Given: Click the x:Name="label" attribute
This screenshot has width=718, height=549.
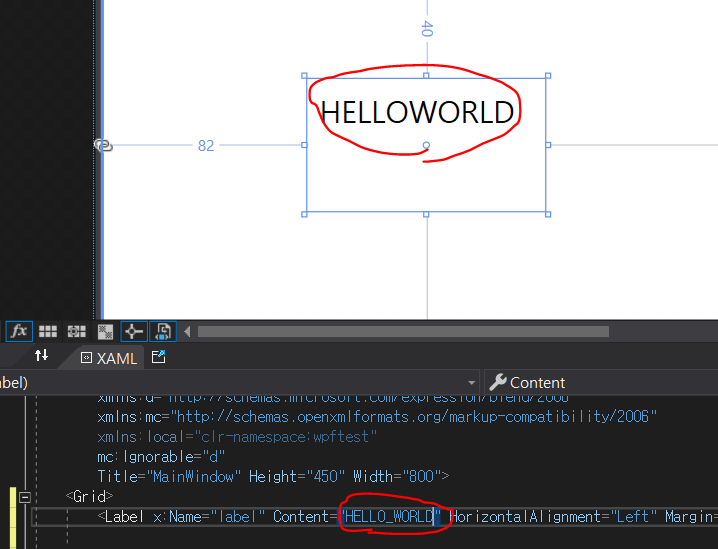Looking at the screenshot, I should click(x=209, y=517).
